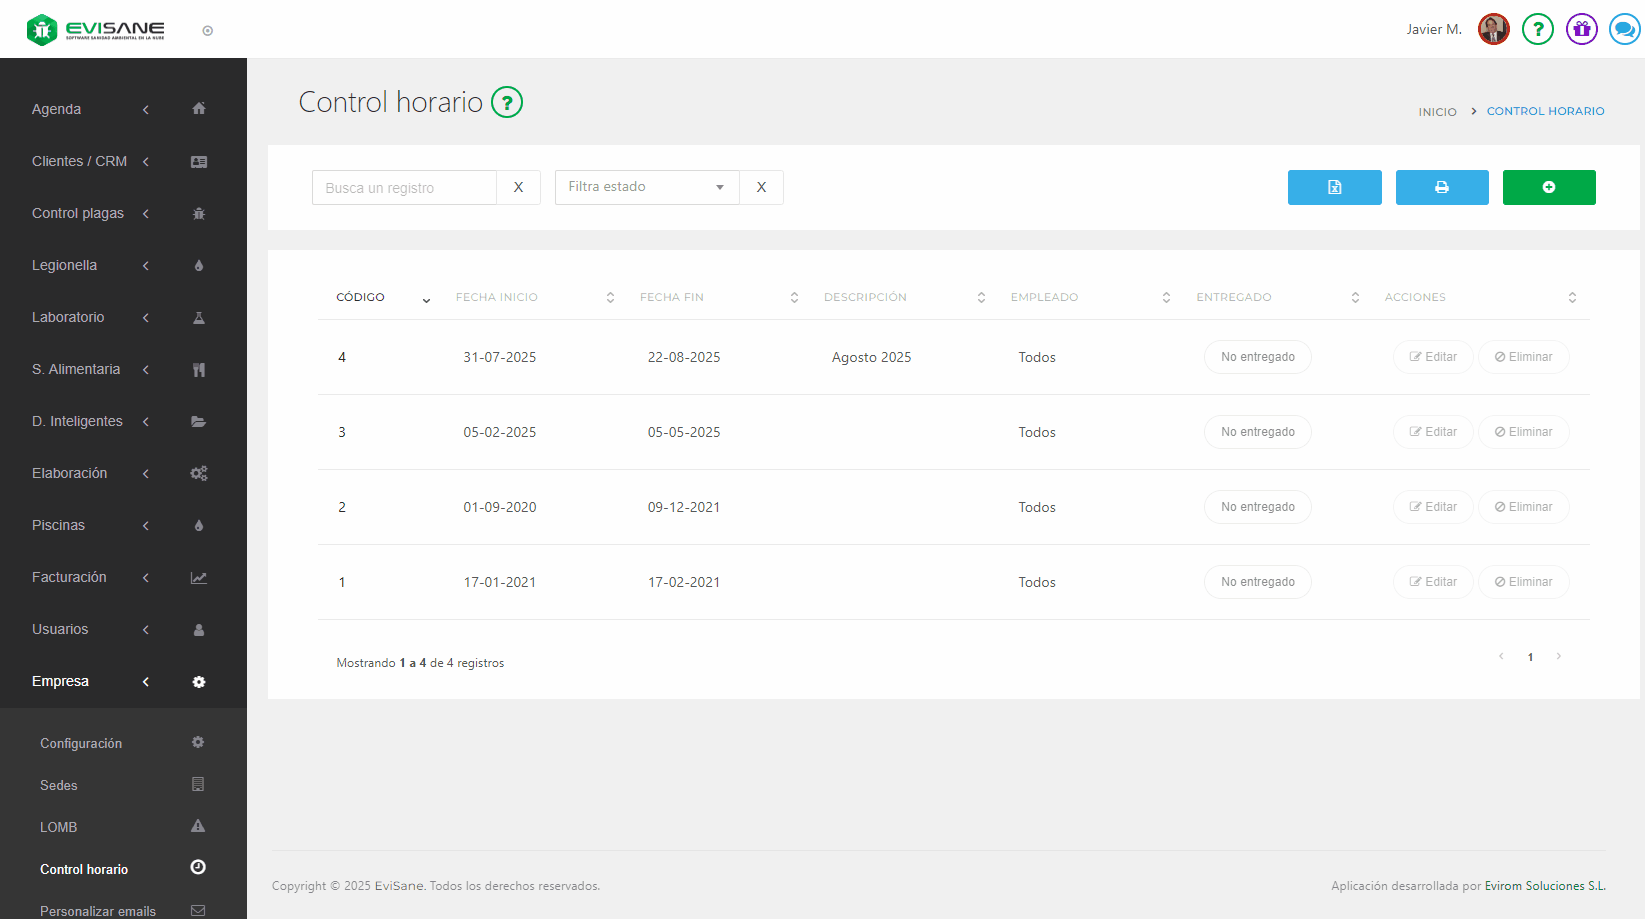Click the Usuarios person icon
The width and height of the screenshot is (1645, 919).
point(199,629)
